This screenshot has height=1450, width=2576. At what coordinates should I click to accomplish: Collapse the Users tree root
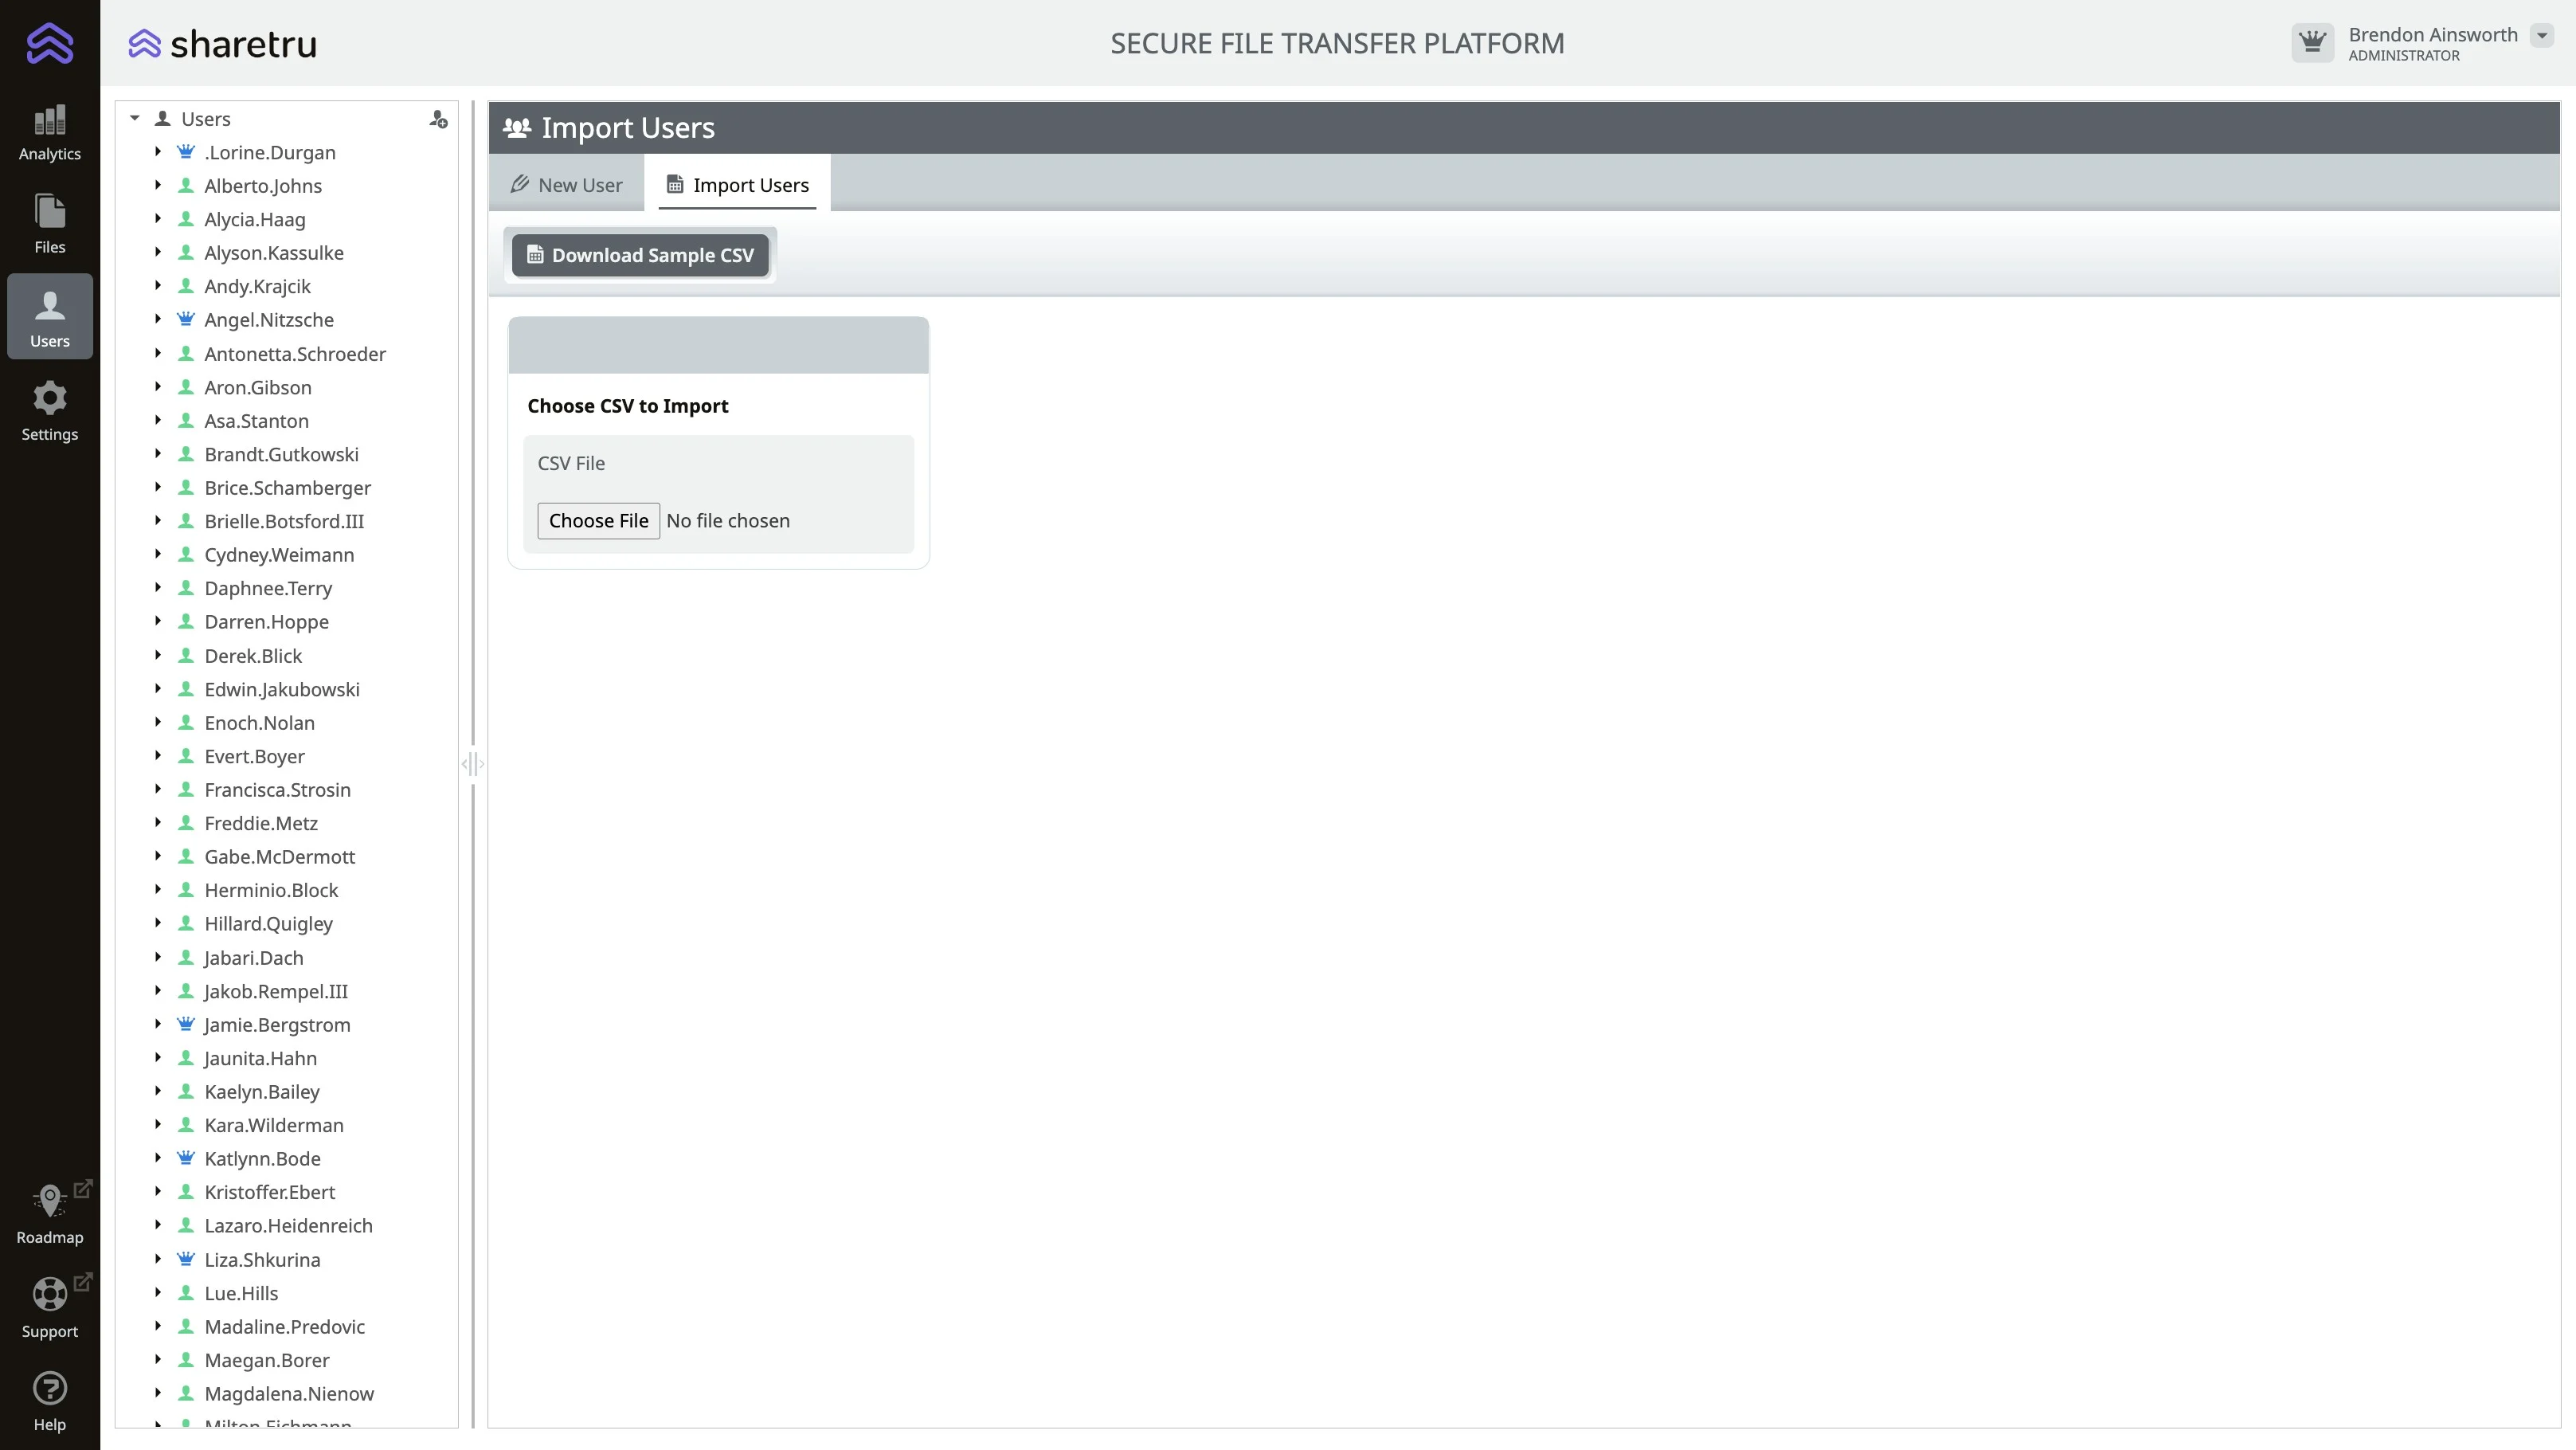pos(135,119)
